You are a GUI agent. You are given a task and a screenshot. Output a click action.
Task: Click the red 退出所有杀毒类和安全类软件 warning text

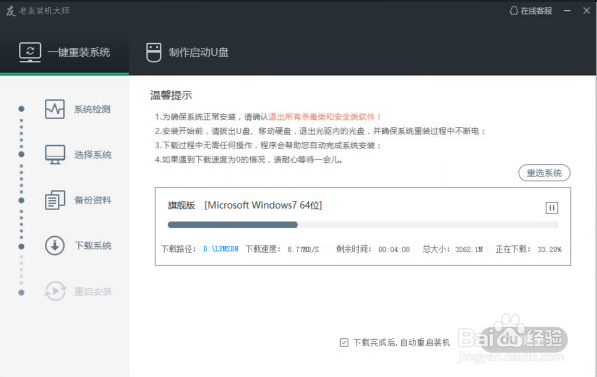[325, 117]
